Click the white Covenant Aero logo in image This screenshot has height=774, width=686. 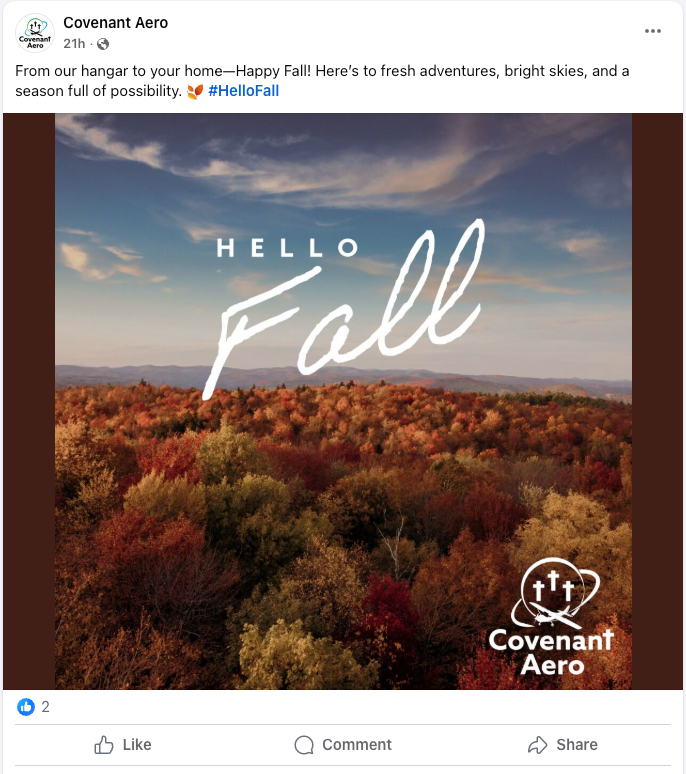tap(551, 620)
